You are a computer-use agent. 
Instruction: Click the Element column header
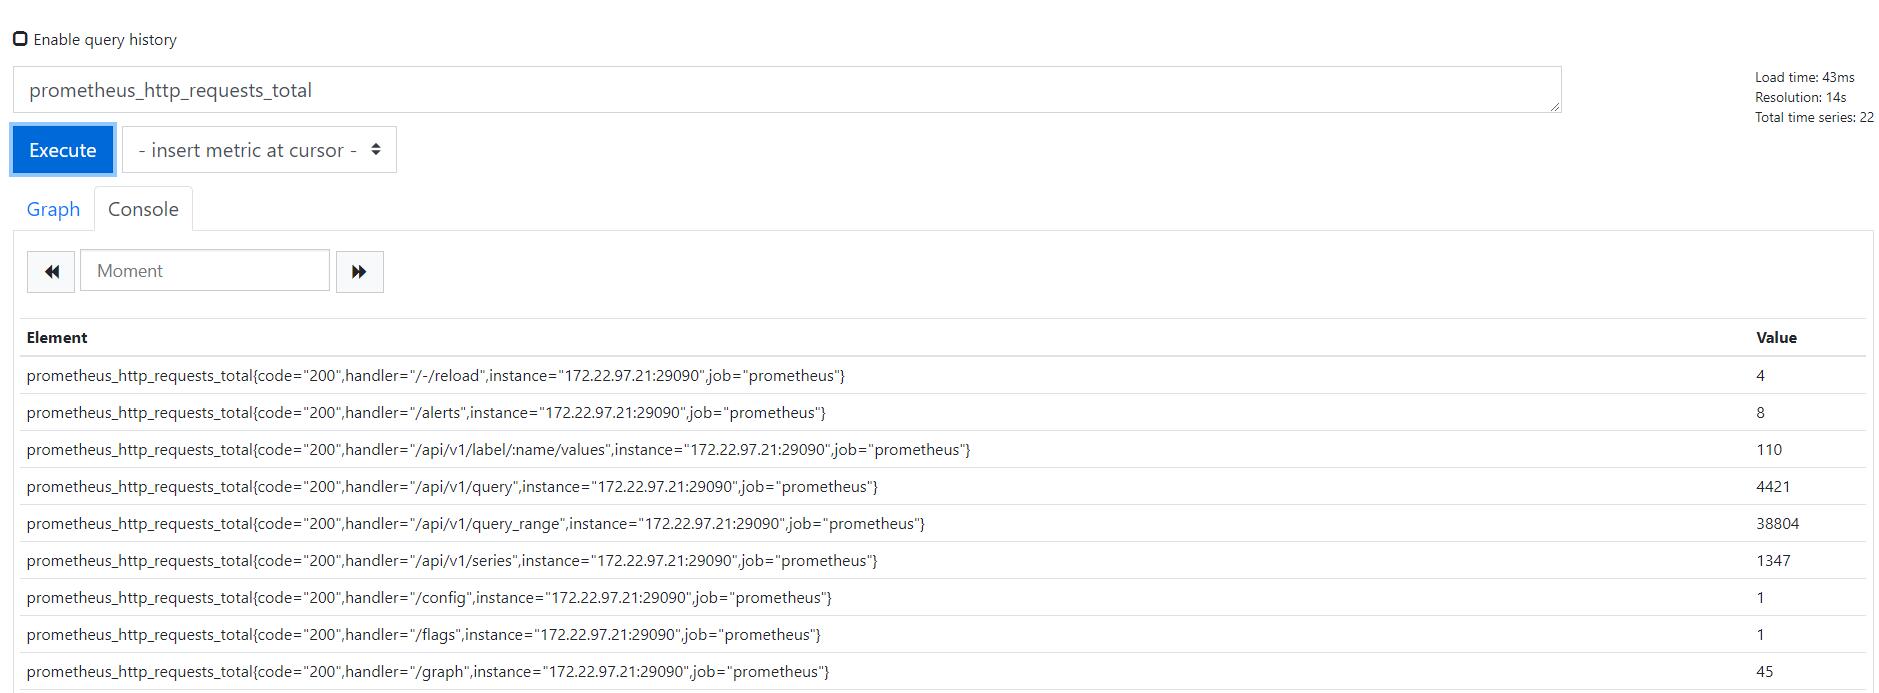(57, 338)
